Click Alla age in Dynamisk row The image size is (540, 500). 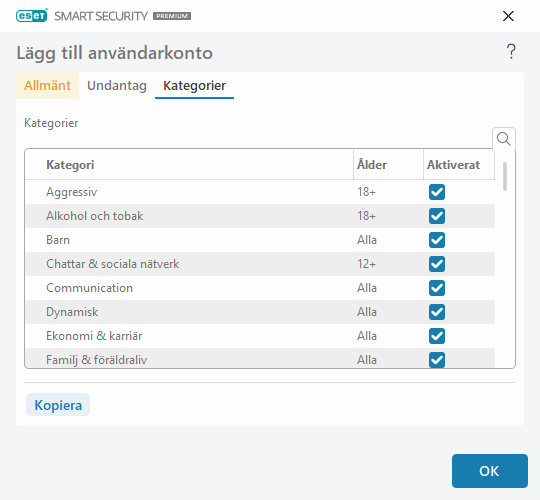tap(367, 312)
